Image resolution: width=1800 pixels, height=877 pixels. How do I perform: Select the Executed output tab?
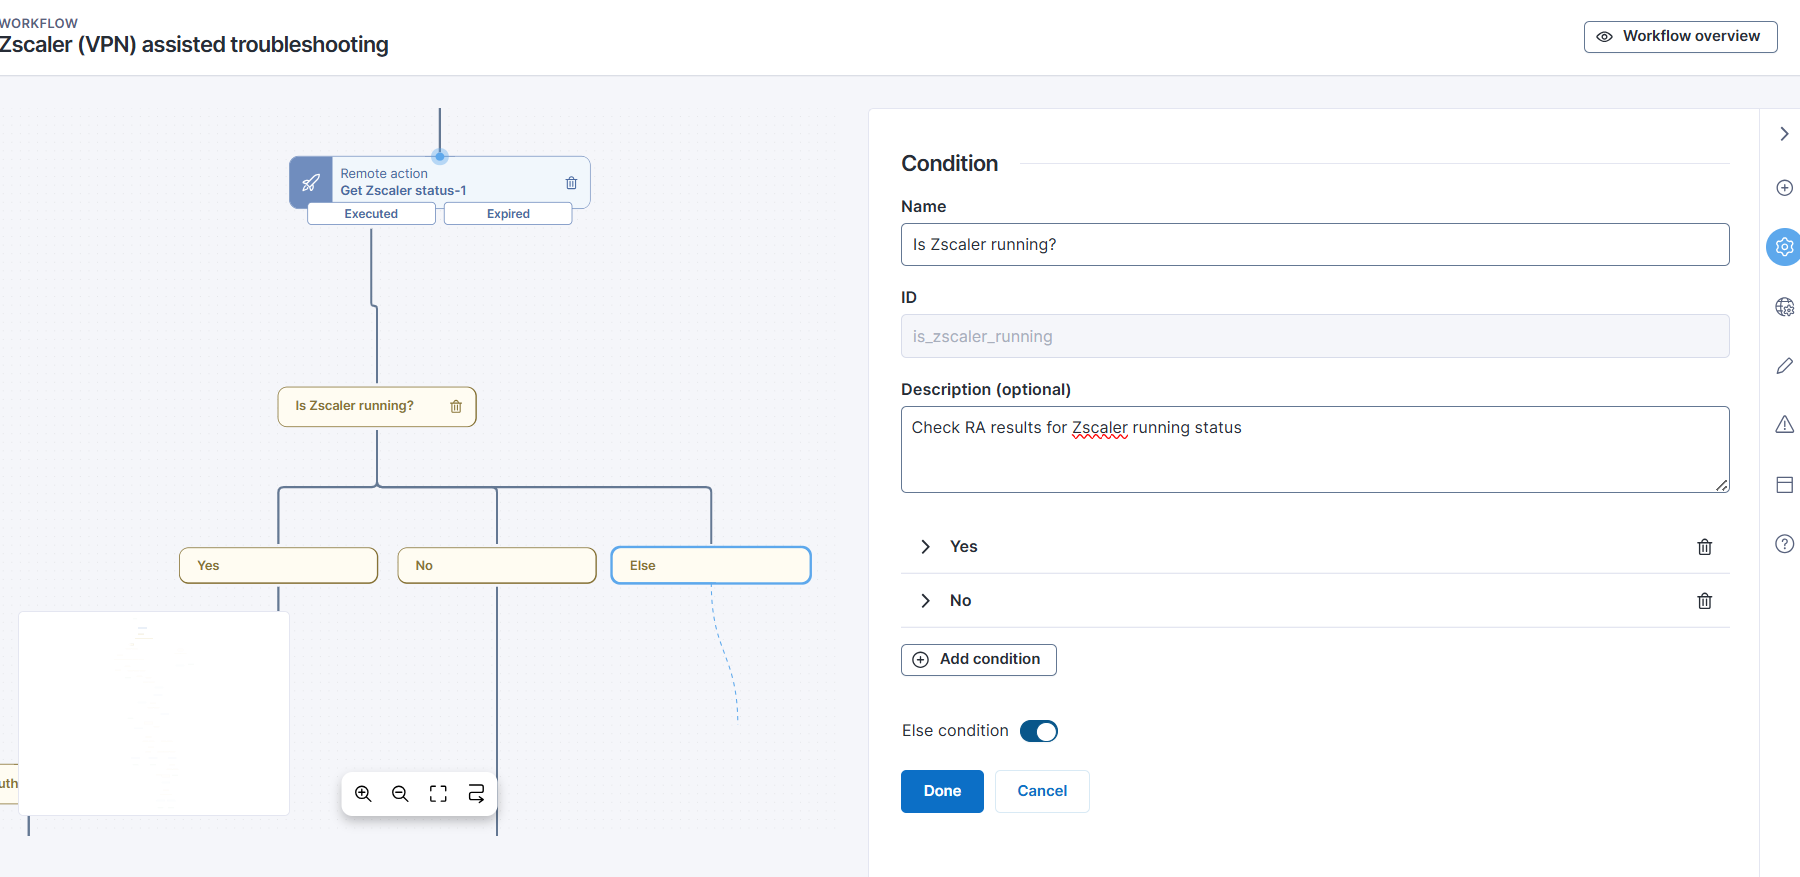pos(371,214)
